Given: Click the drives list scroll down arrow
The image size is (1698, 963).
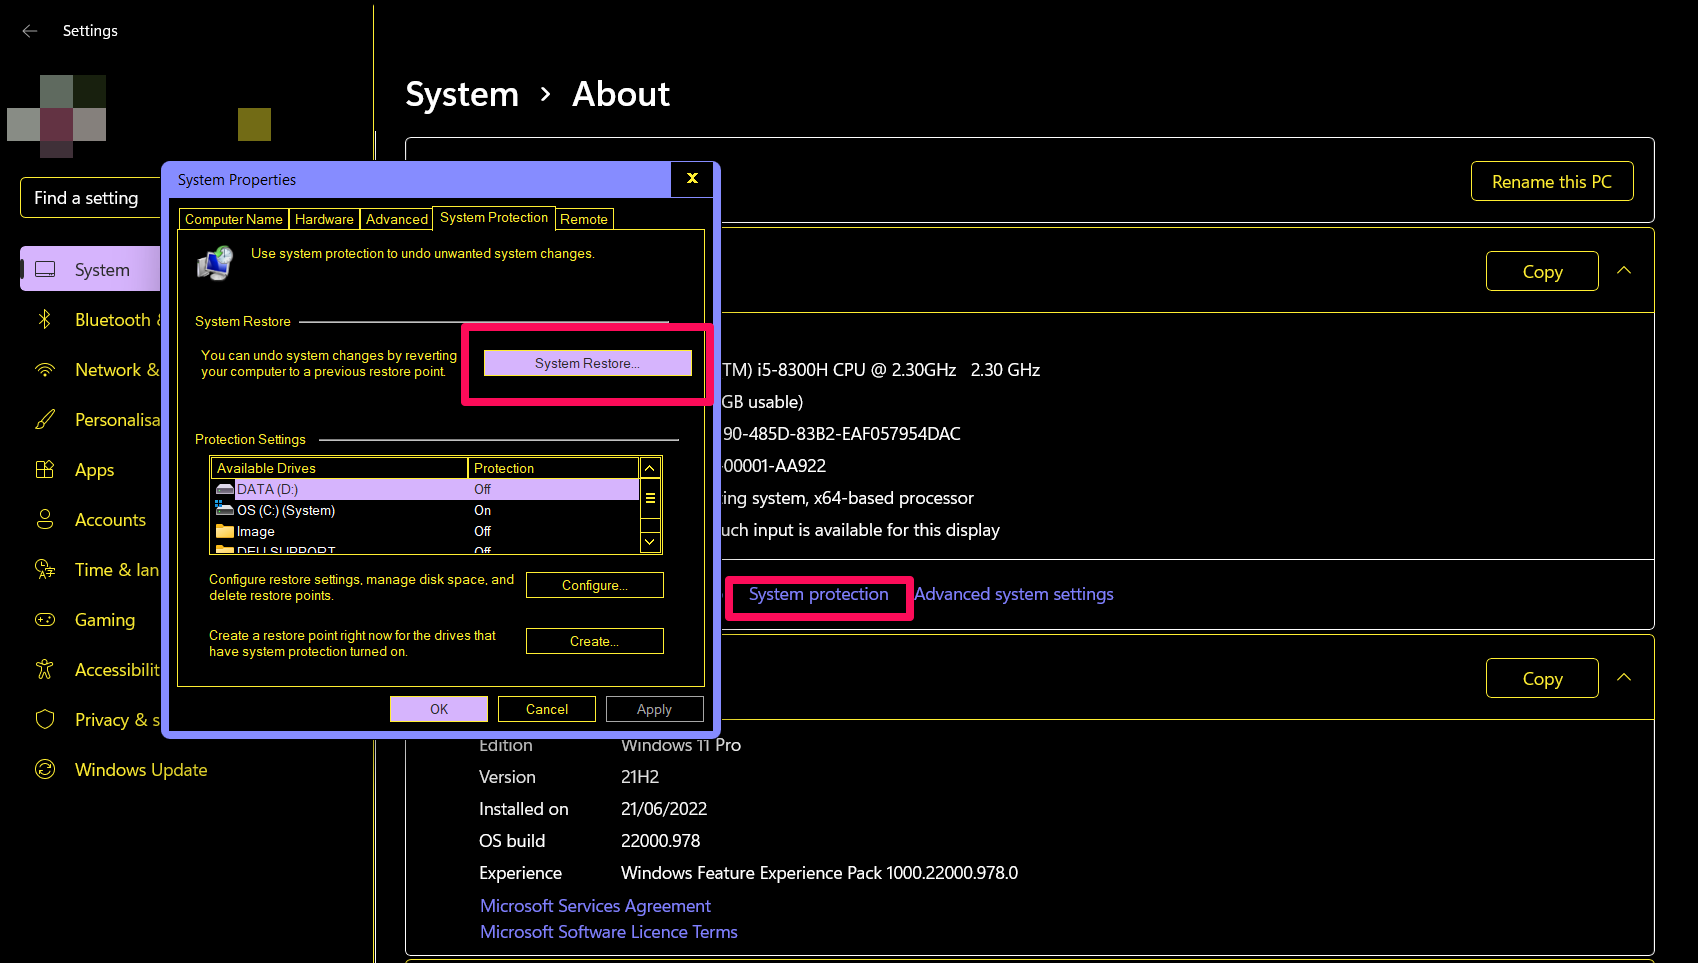Looking at the screenshot, I should click(650, 542).
